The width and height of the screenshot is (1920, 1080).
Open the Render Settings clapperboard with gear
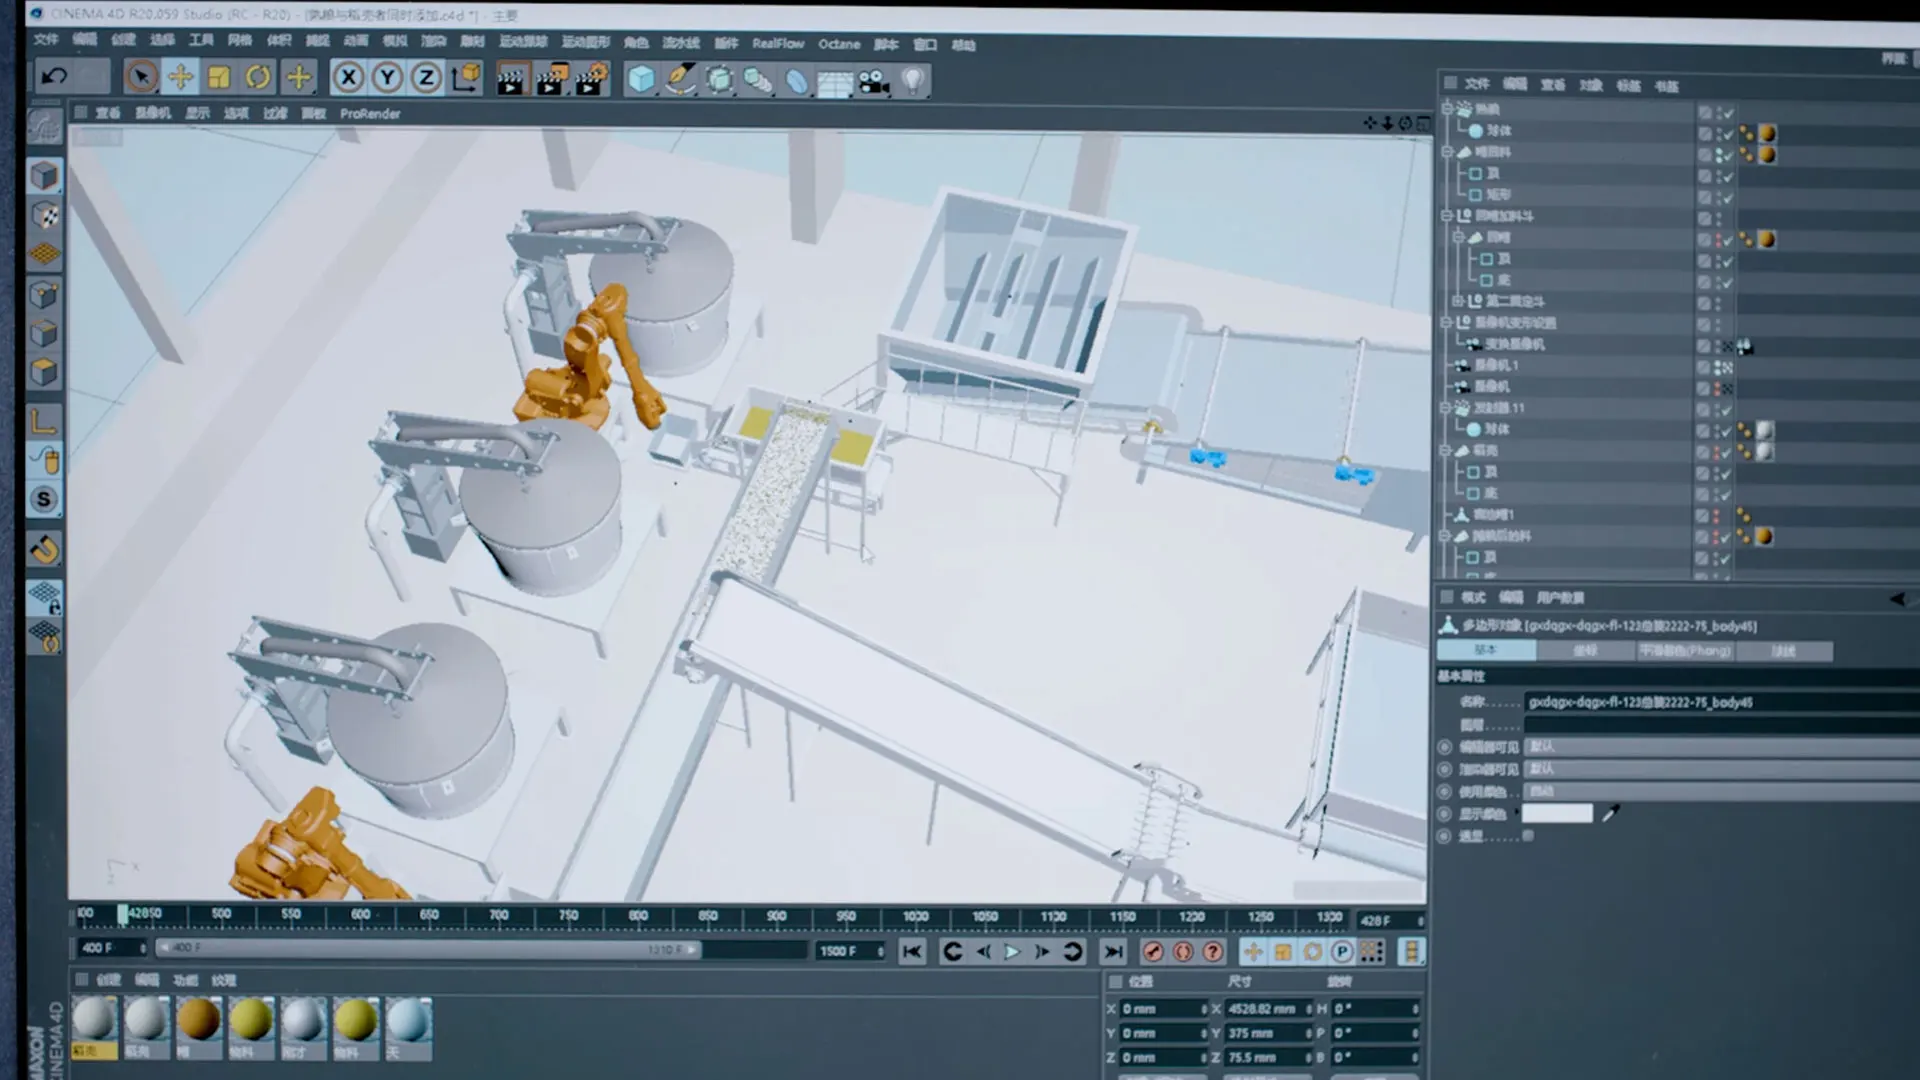[591, 79]
